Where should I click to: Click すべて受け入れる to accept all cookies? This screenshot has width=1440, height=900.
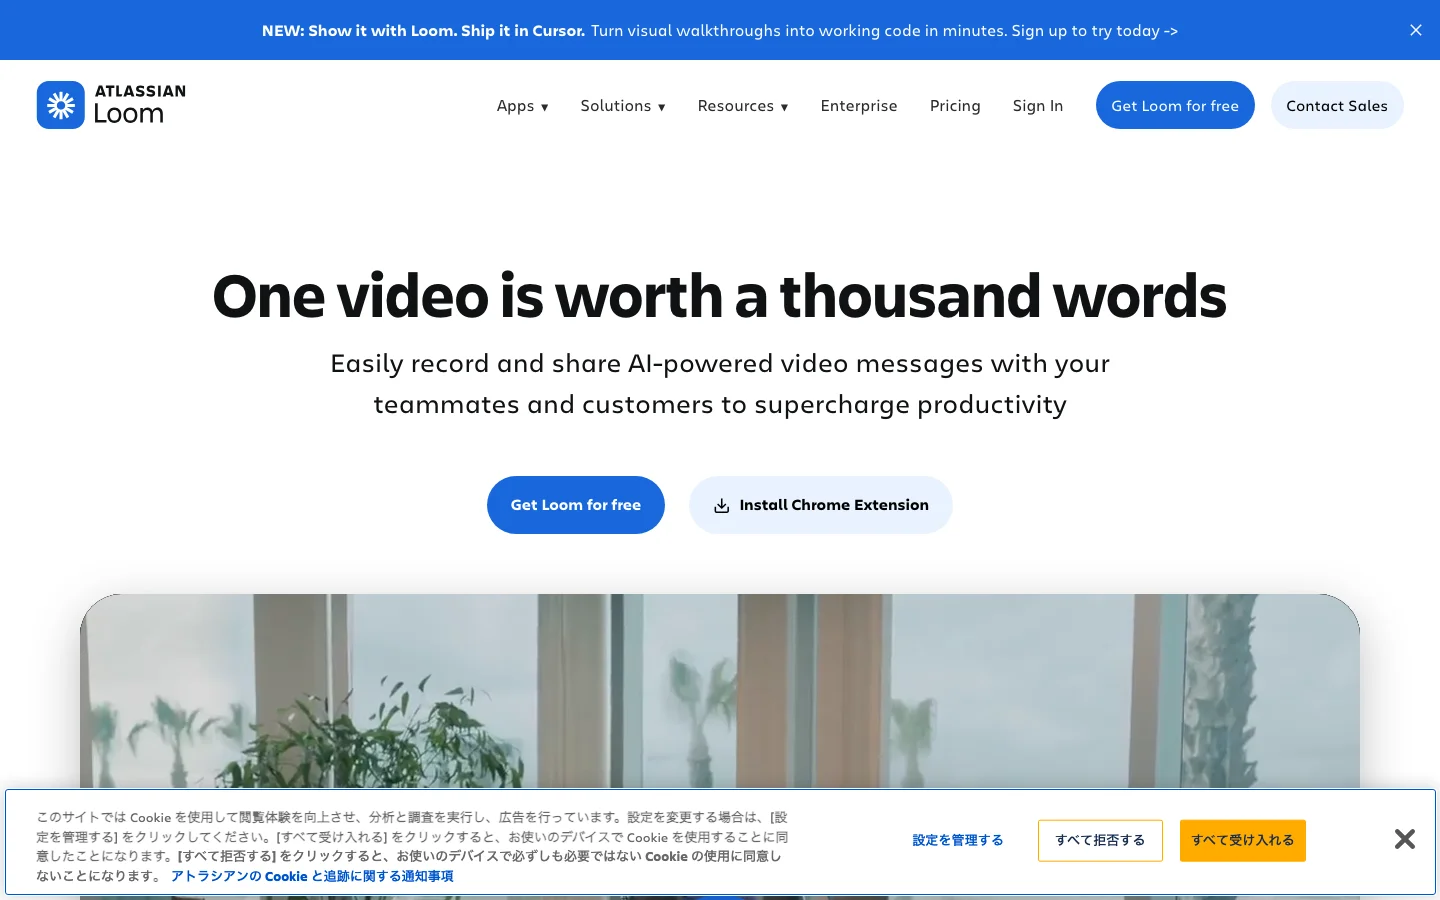1243,840
